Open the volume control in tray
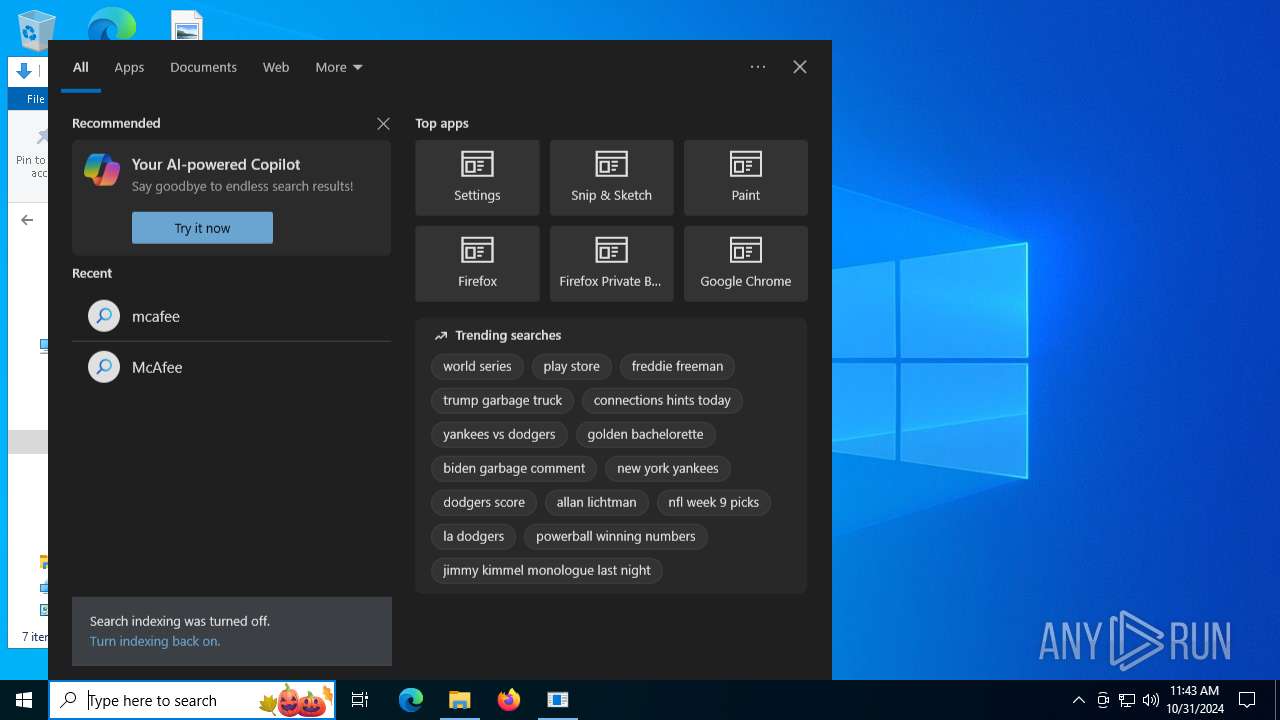Screen dimensions: 1280x720 click(x=1151, y=700)
